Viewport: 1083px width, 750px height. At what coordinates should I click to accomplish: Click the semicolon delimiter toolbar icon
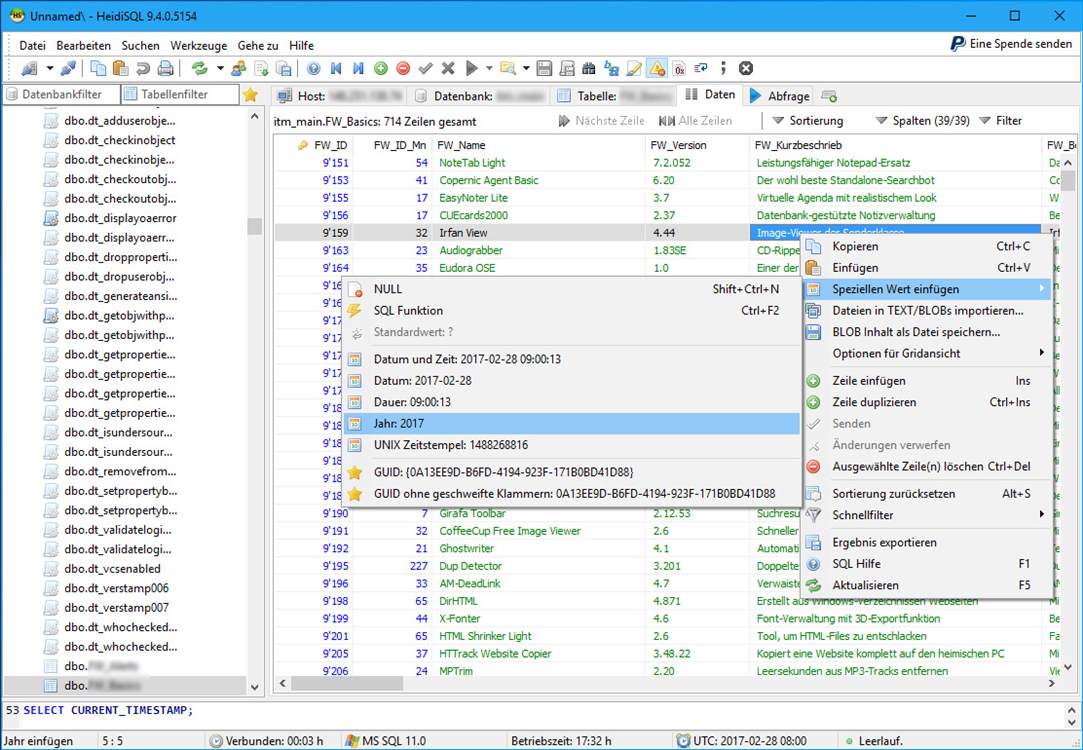[x=723, y=68]
